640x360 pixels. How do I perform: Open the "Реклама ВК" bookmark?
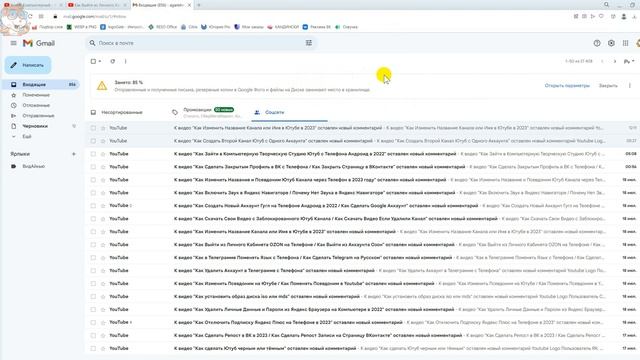pyautogui.click(x=317, y=27)
